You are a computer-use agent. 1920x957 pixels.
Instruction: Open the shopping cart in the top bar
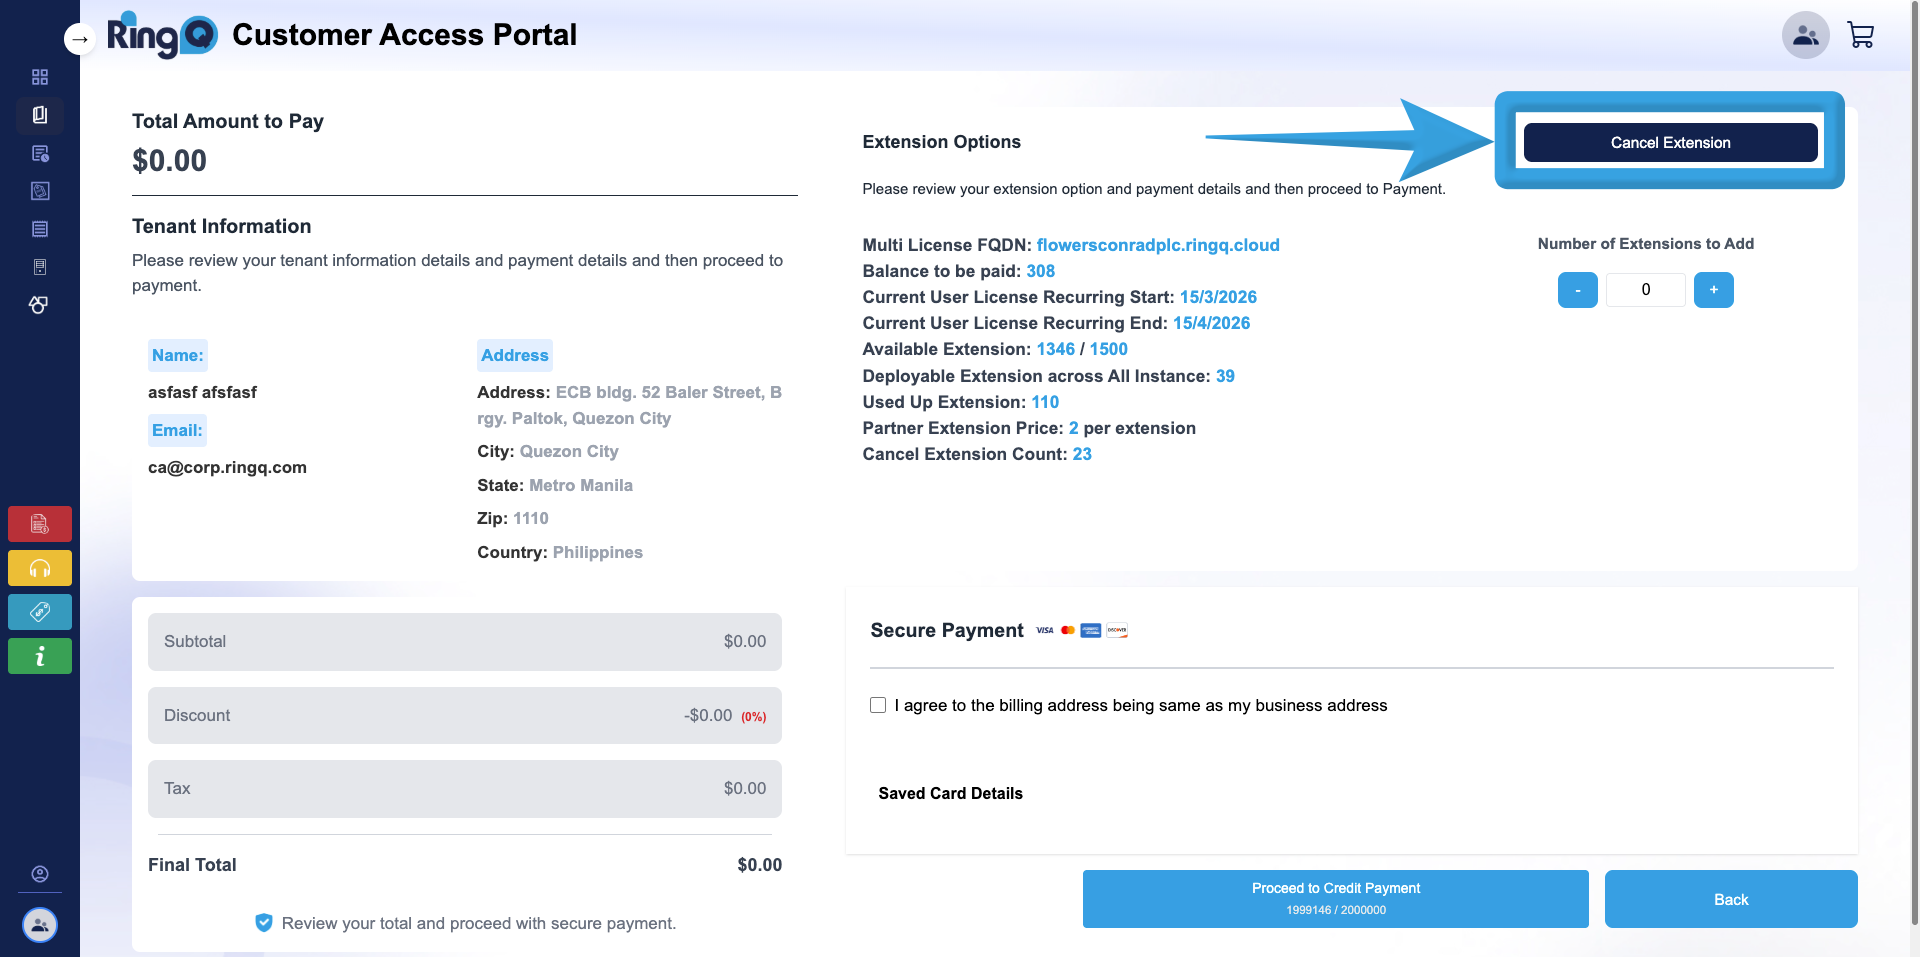[x=1860, y=34]
